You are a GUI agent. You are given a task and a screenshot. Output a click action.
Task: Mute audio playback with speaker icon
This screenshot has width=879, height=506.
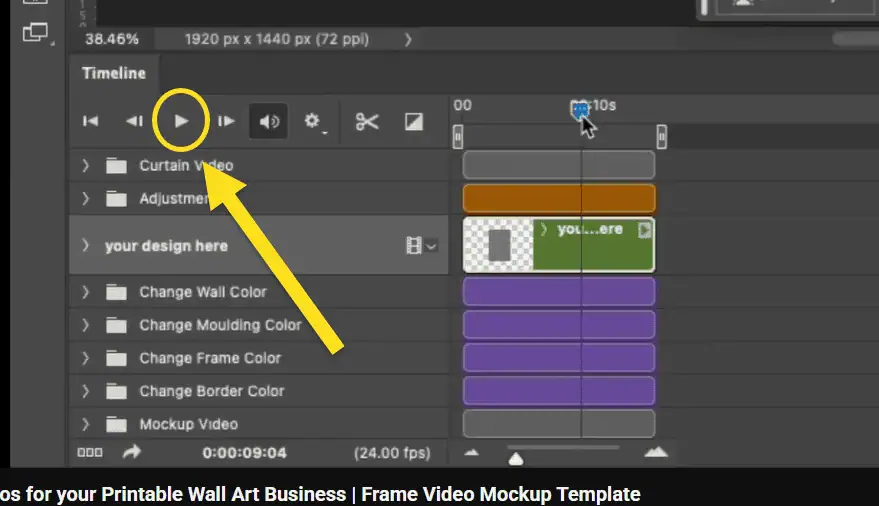(269, 121)
